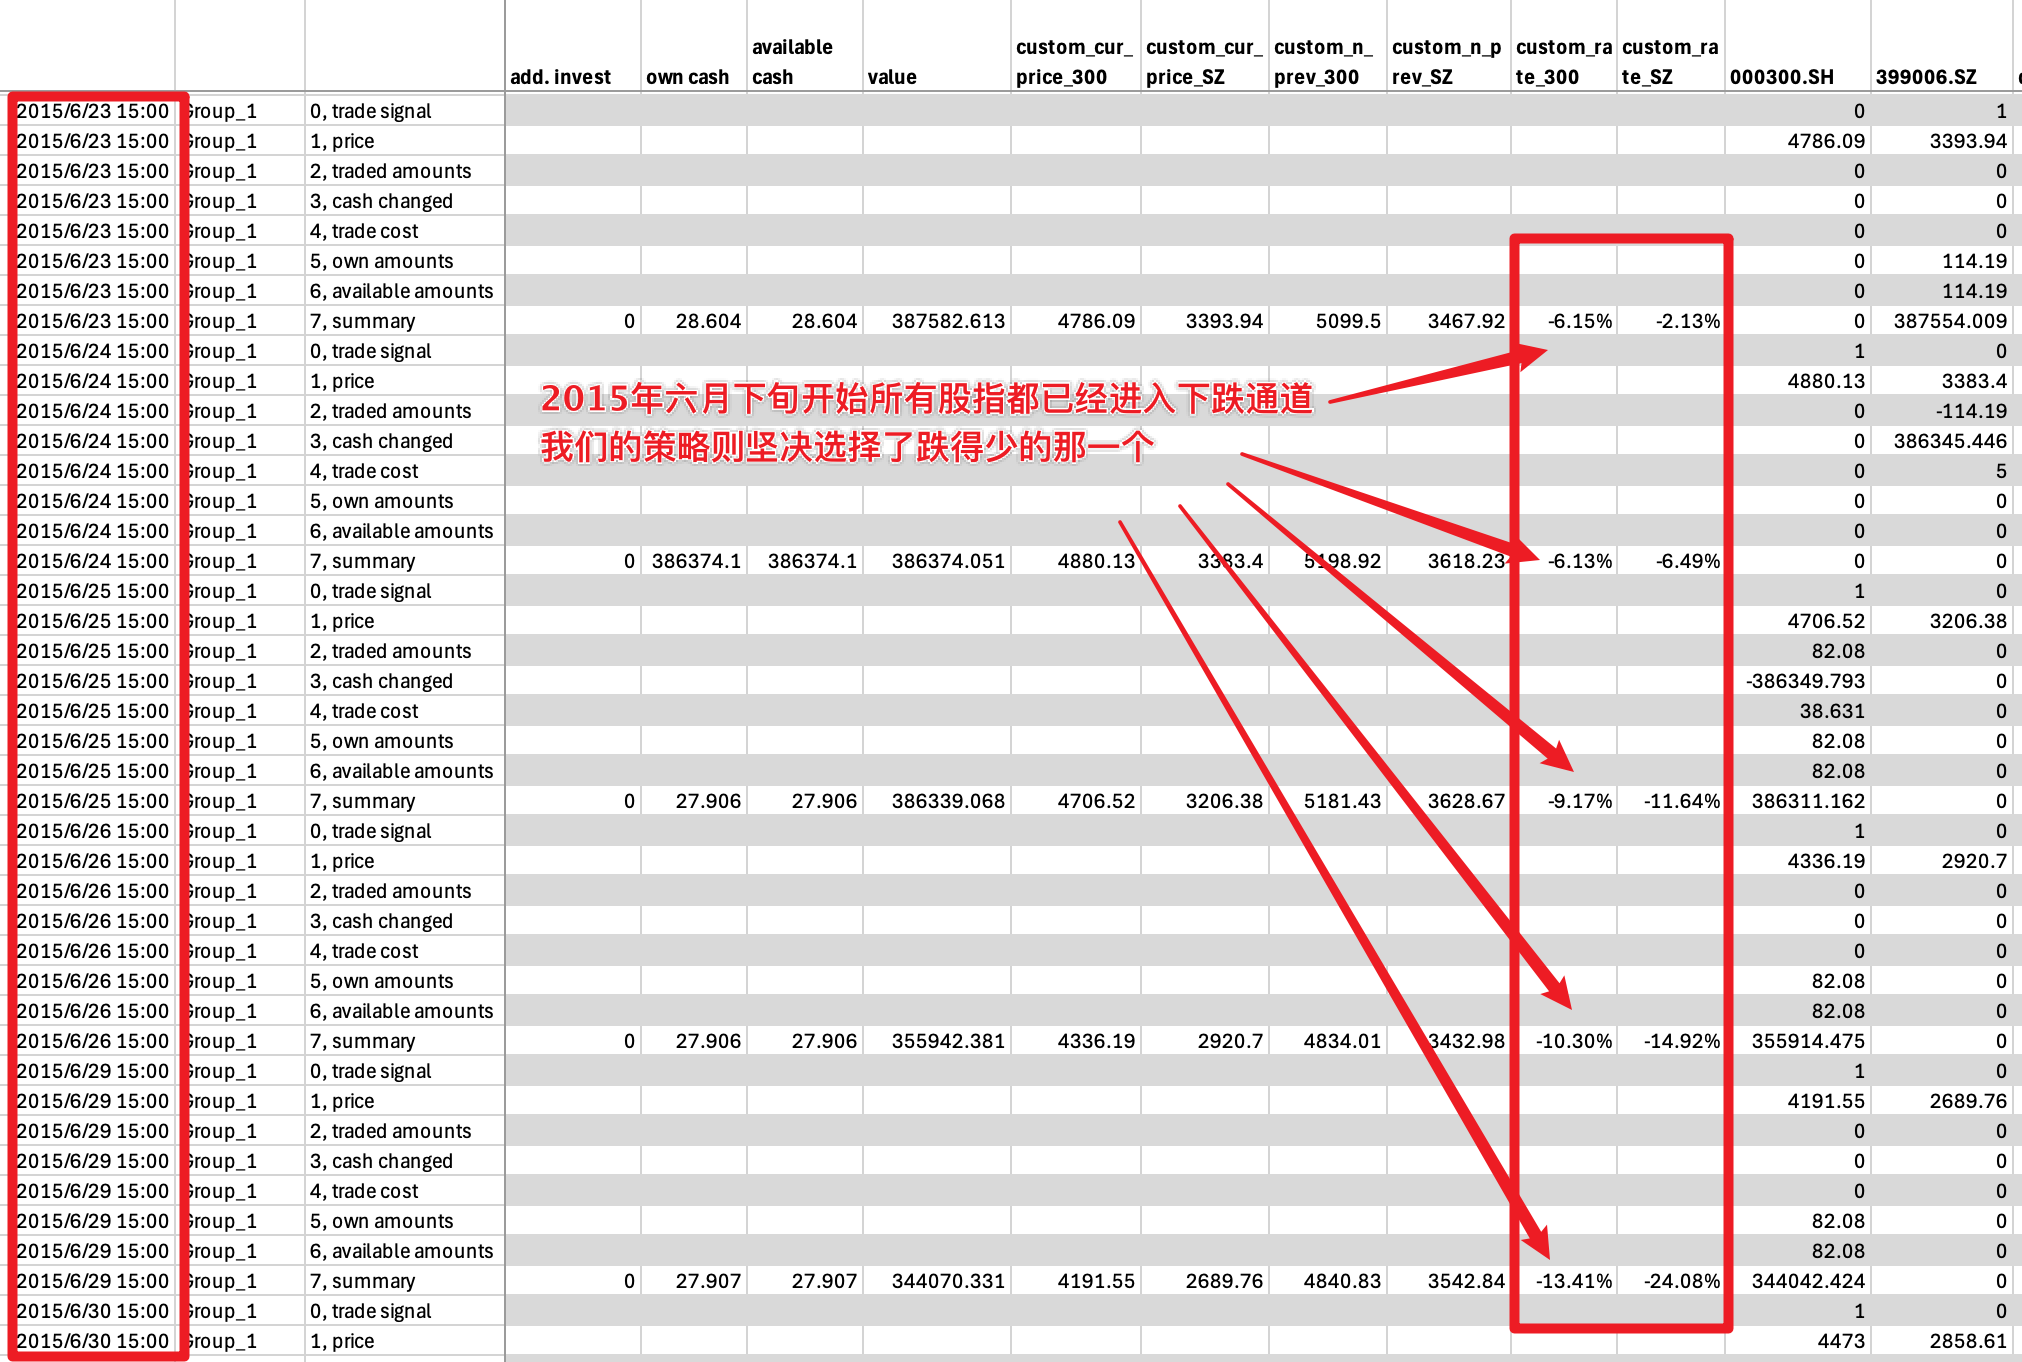Click '2, traded amounts' label for 2015/6/24

390,411
